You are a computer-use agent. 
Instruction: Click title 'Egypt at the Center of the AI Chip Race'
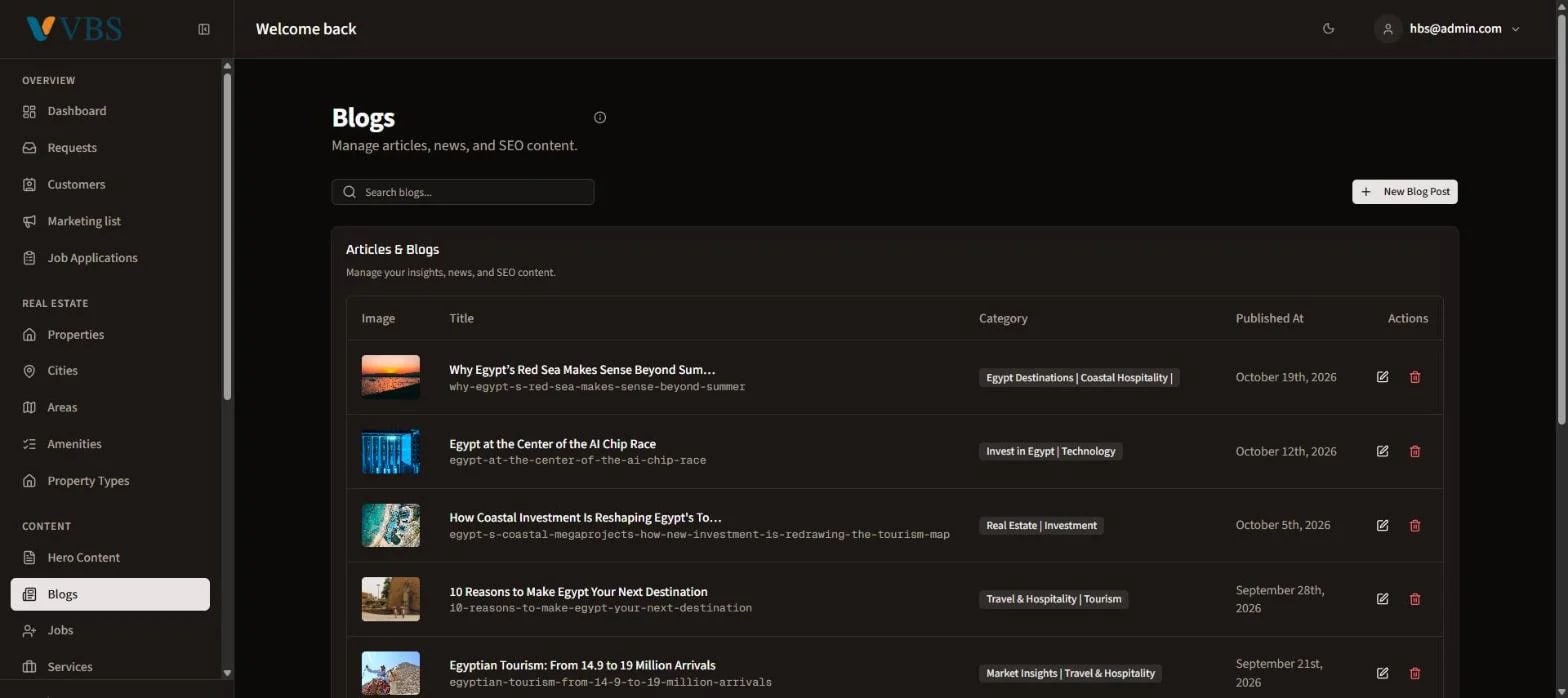[x=553, y=444]
